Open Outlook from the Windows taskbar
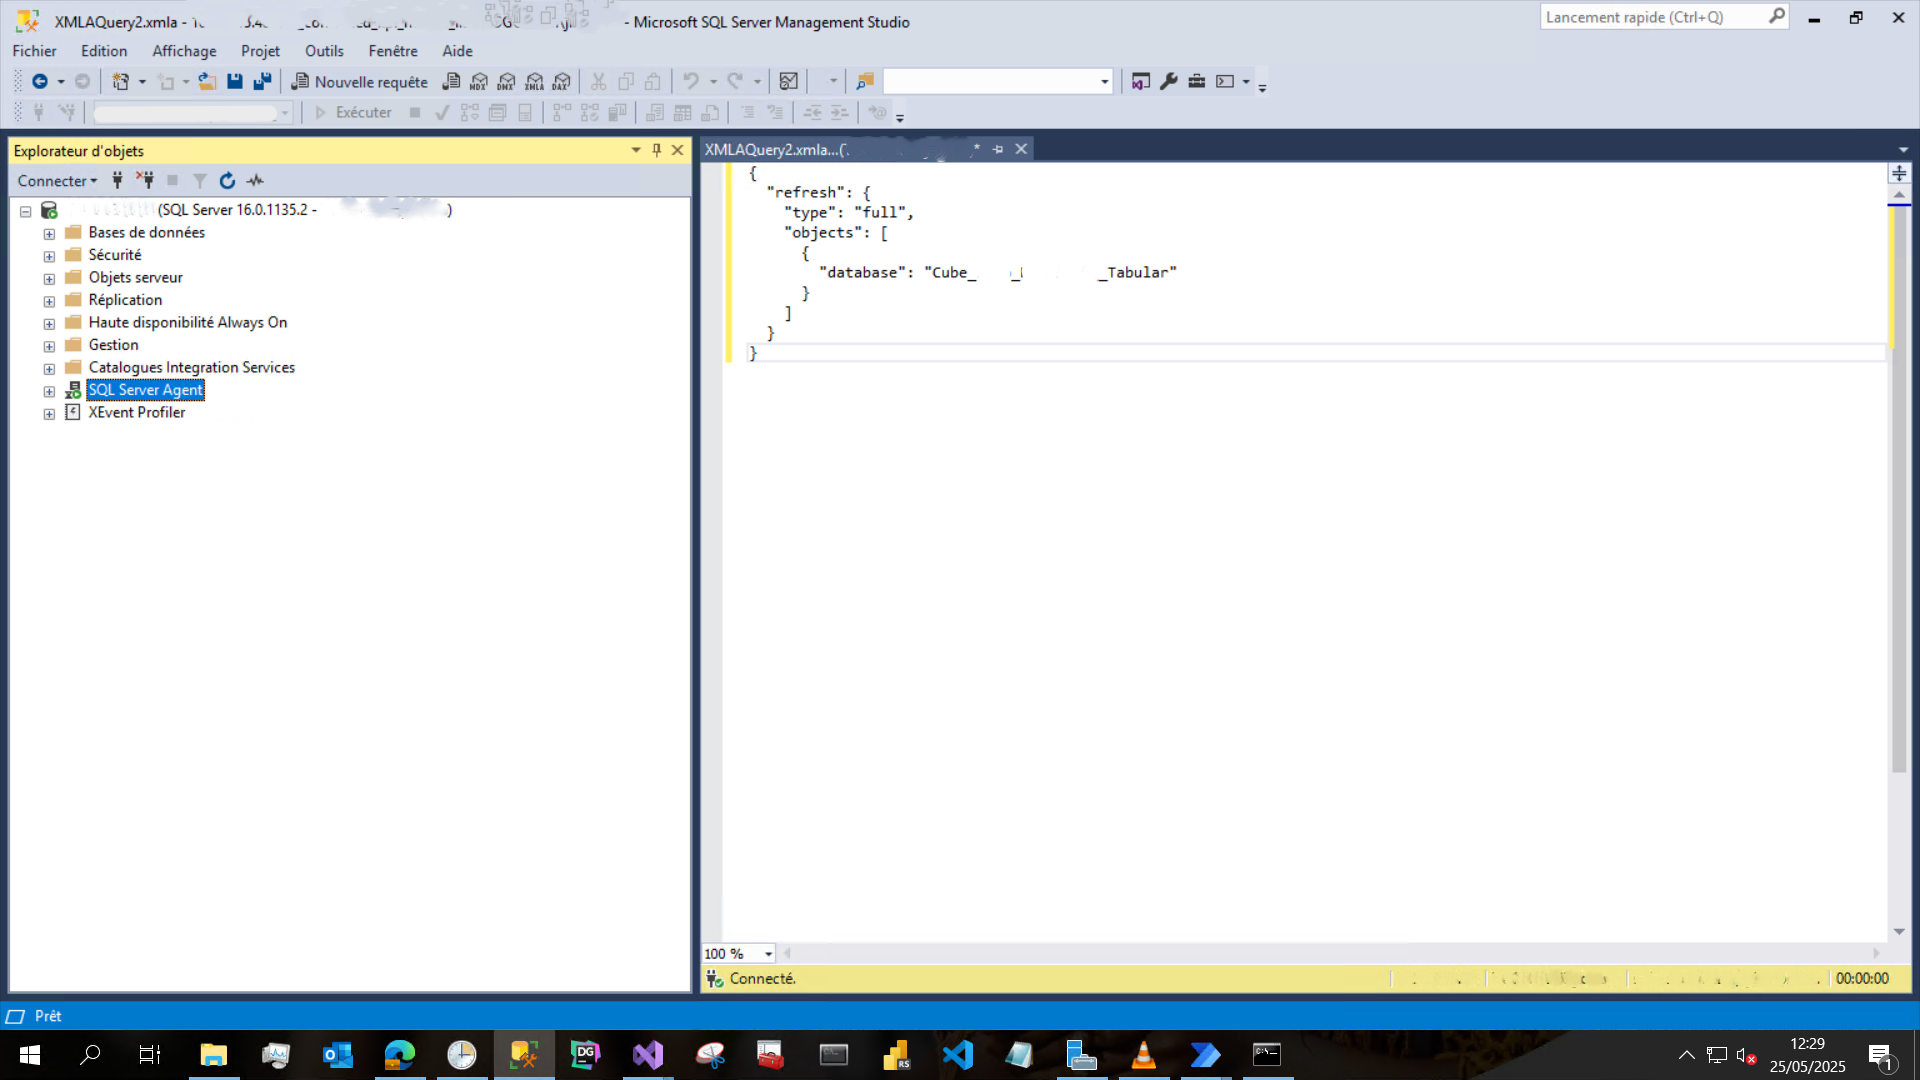 [338, 1055]
